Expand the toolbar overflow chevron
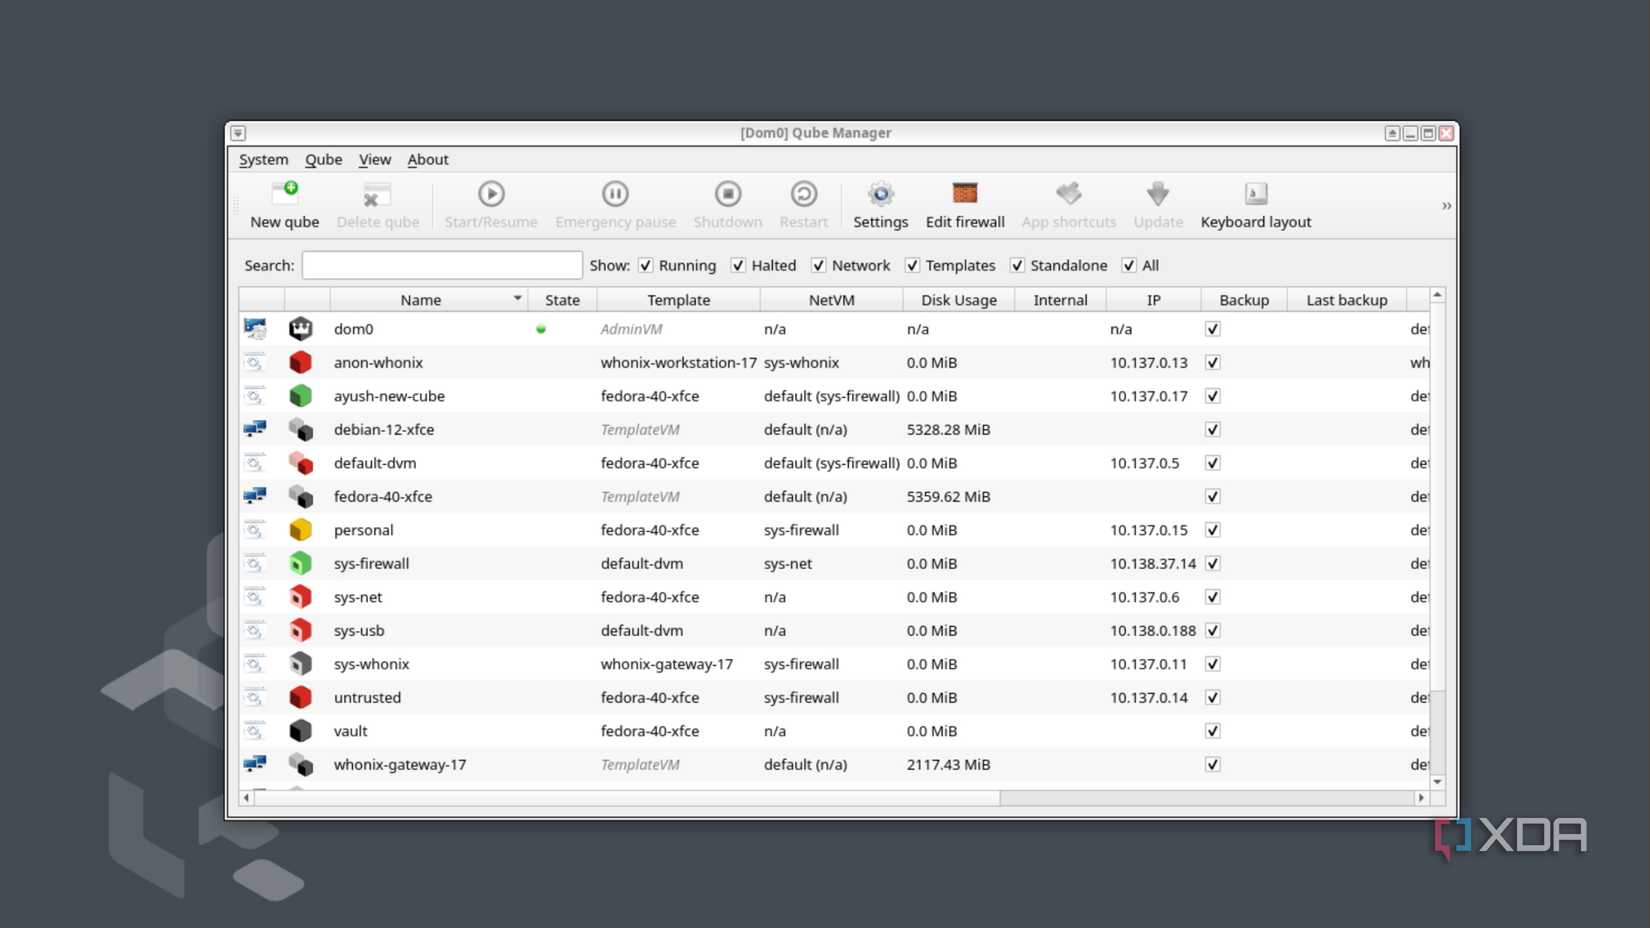The width and height of the screenshot is (1650, 928). [1446, 205]
